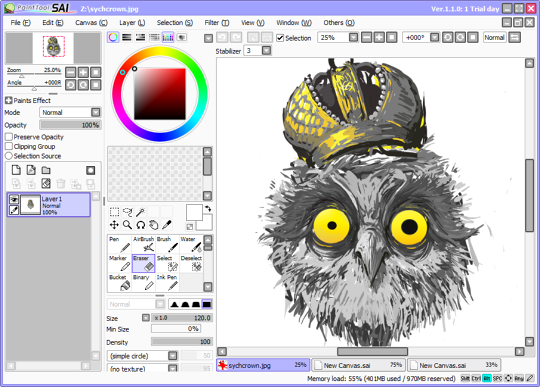Select the AirBrush tool

click(x=143, y=244)
